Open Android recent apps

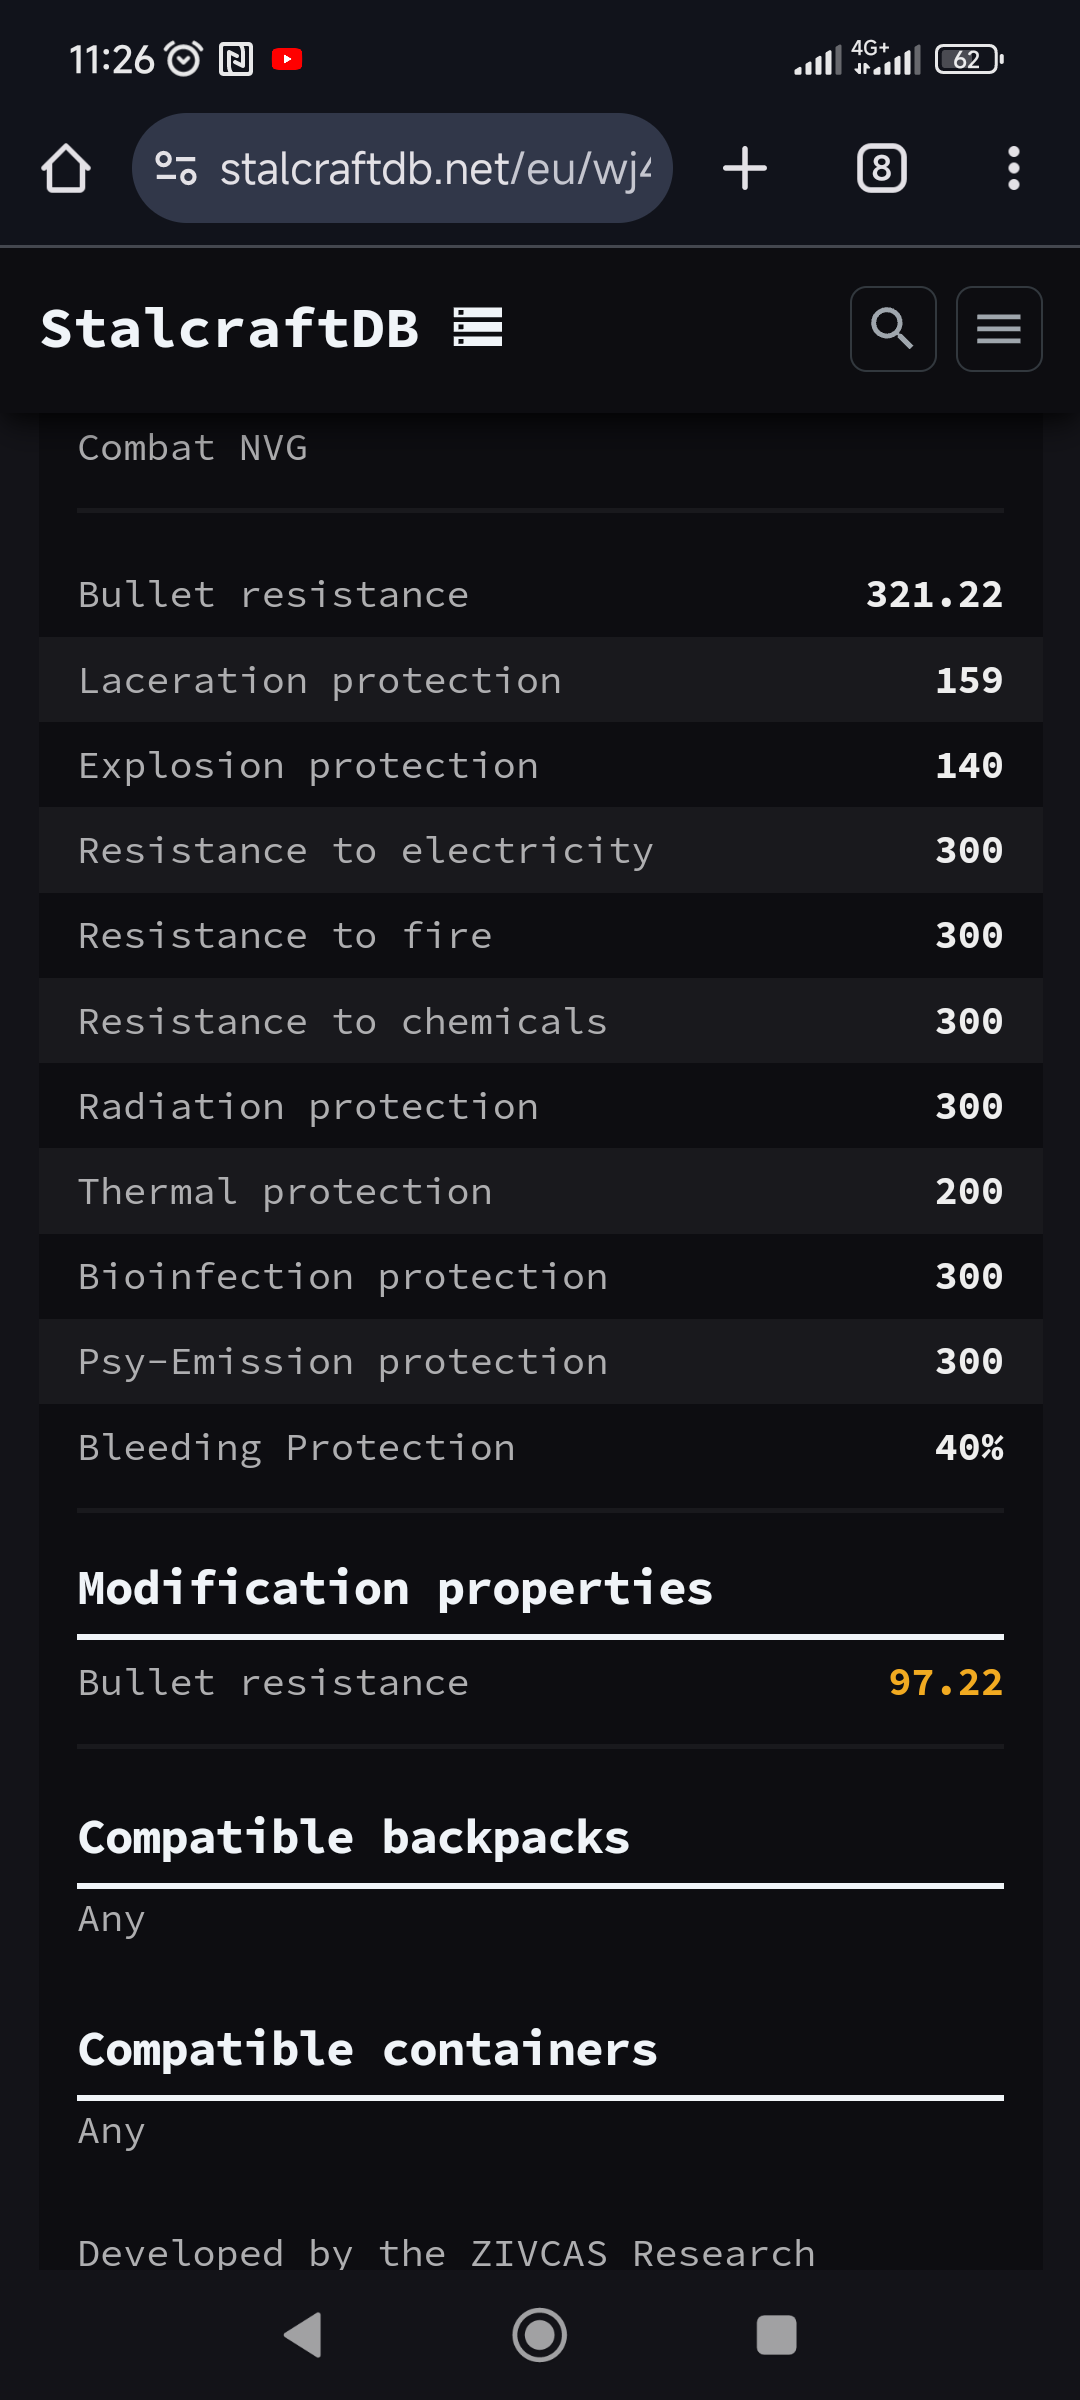pos(776,2335)
